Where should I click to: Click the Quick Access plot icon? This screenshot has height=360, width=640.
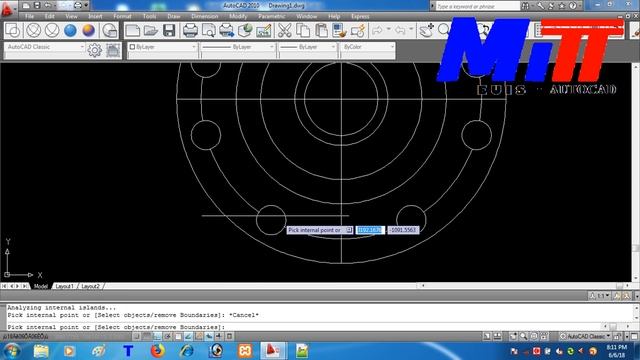click(77, 6)
